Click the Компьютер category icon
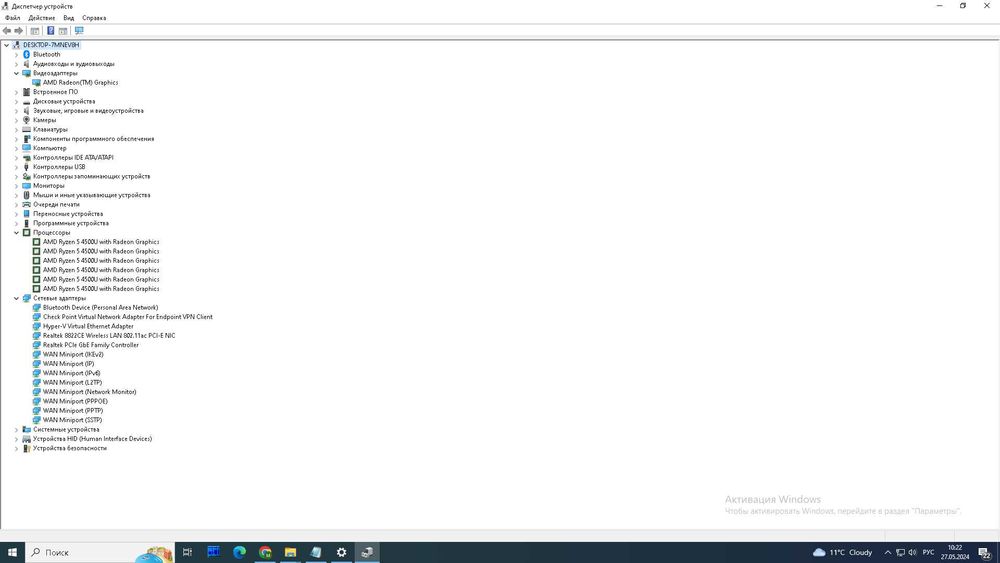Viewport: 1000px width, 563px height. pos(26,148)
